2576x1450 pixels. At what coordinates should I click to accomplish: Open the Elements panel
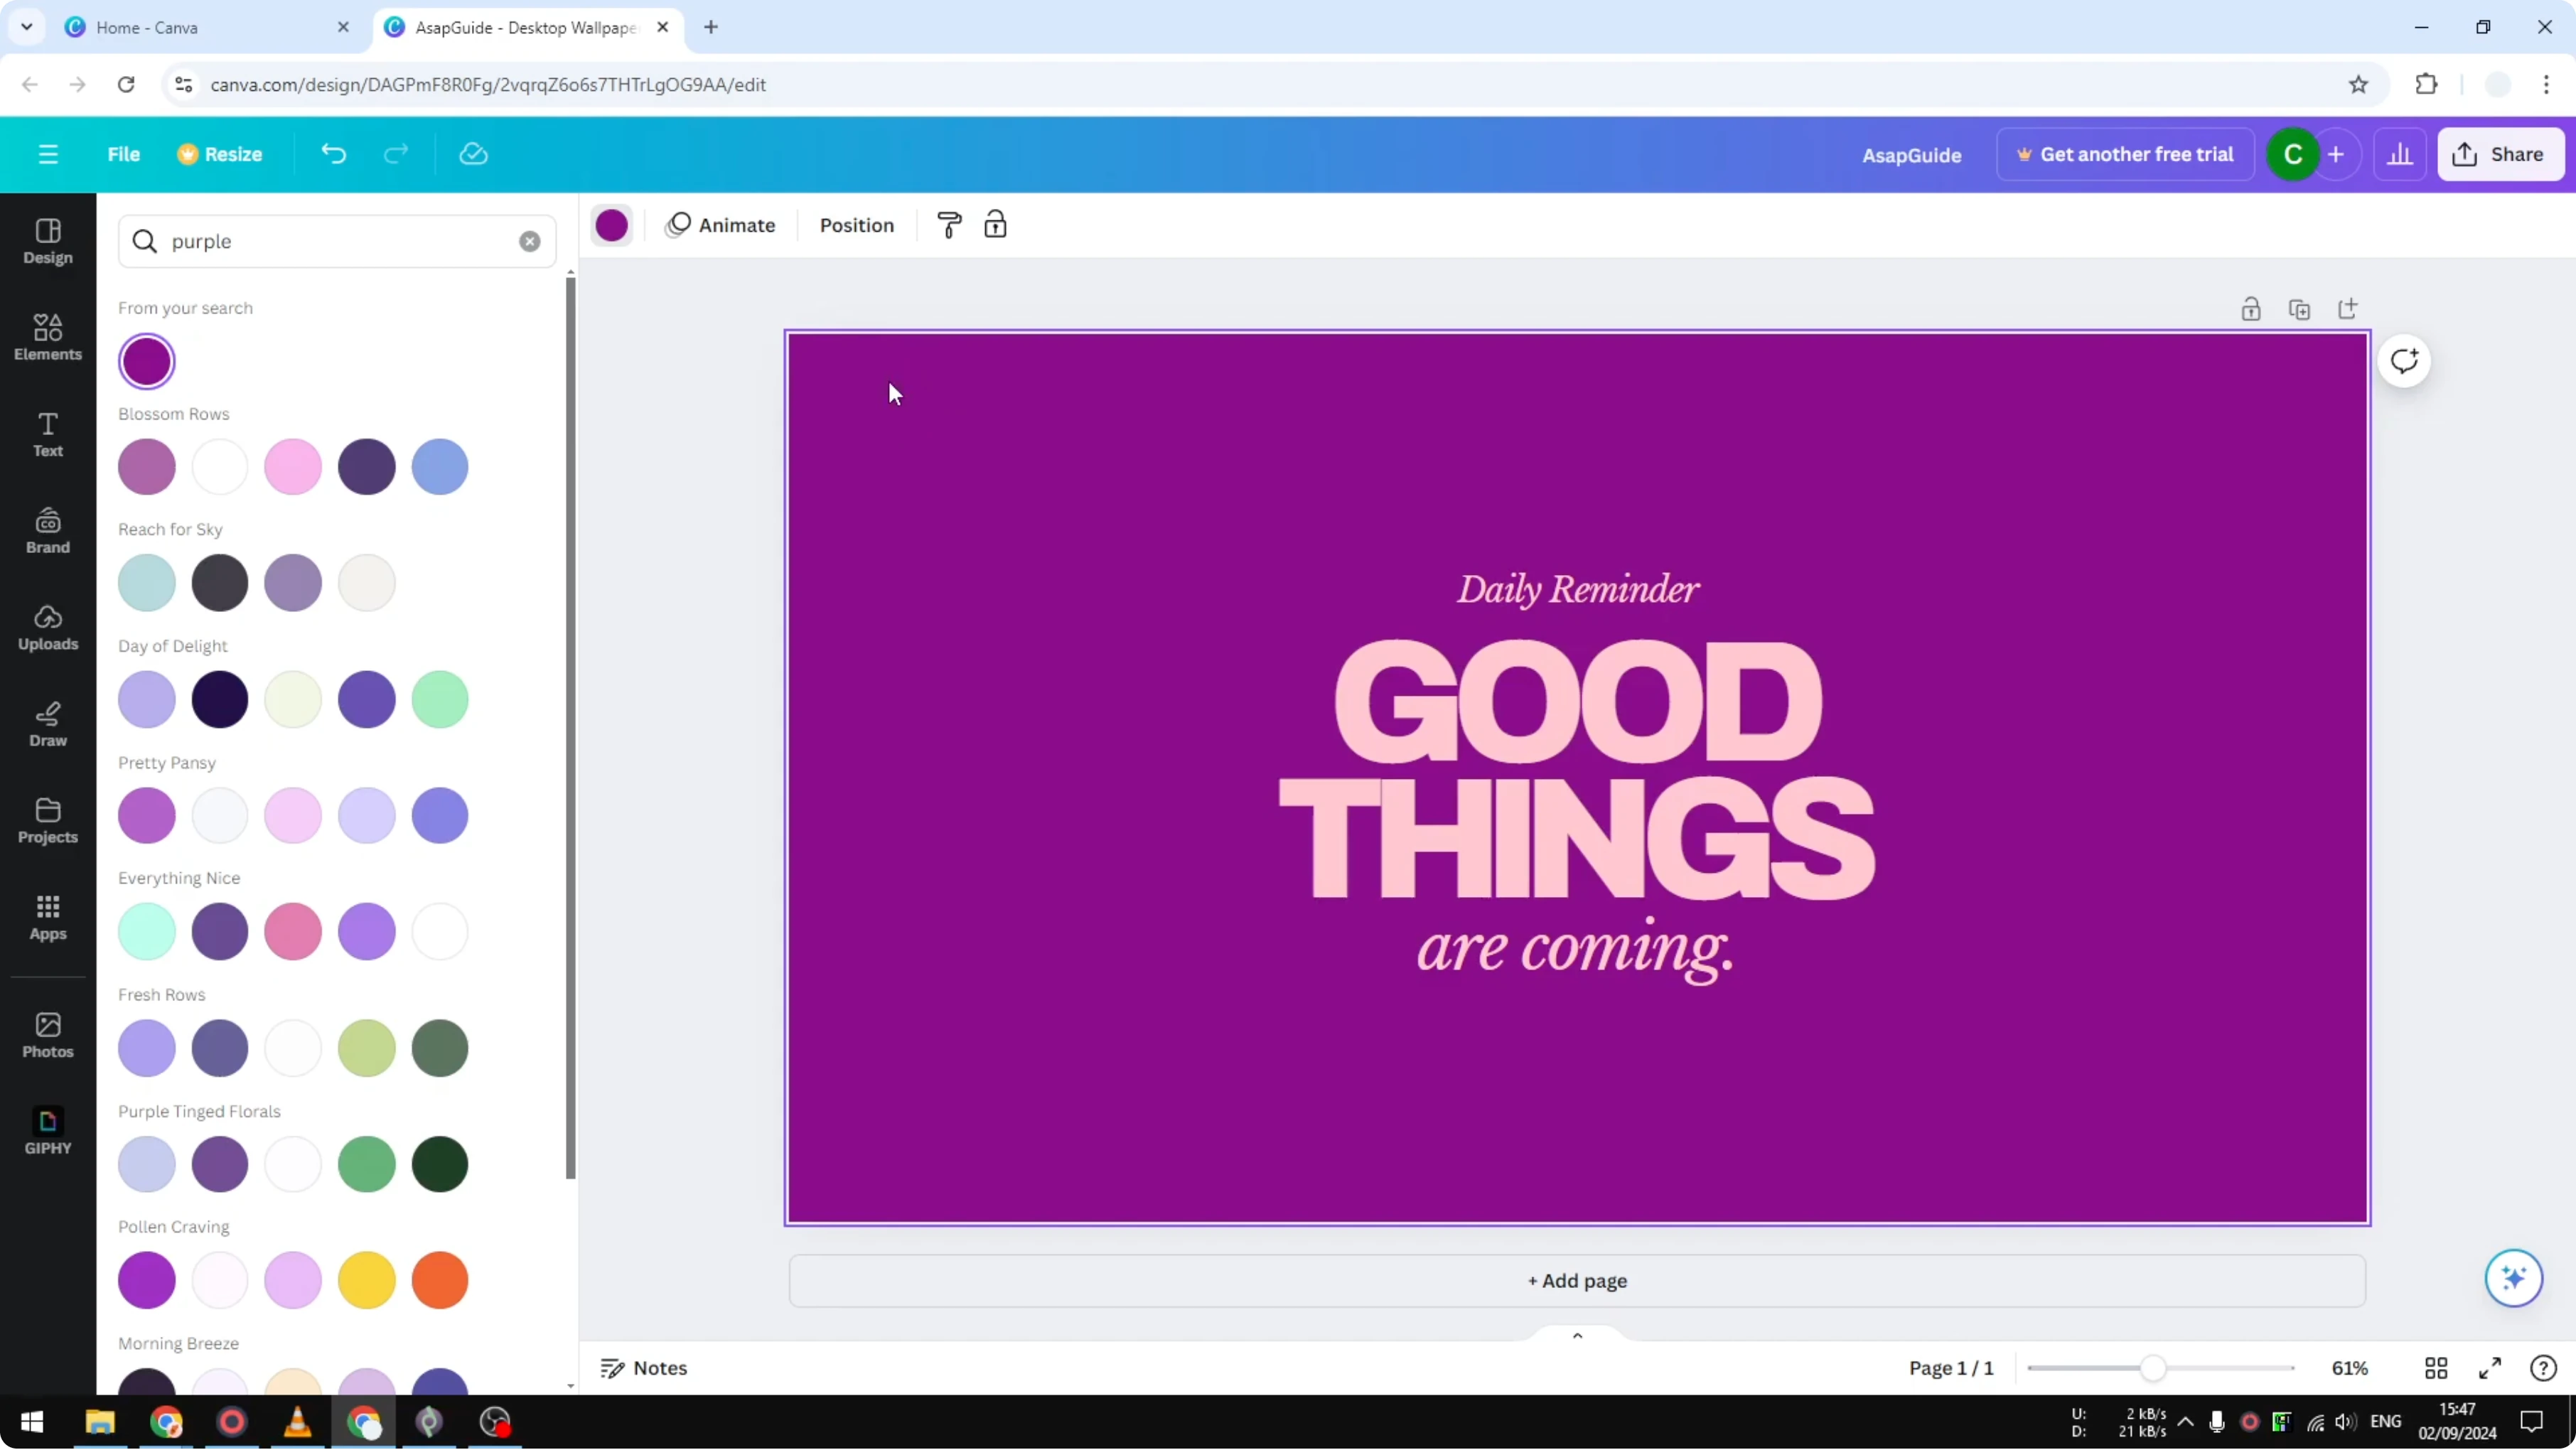(48, 338)
